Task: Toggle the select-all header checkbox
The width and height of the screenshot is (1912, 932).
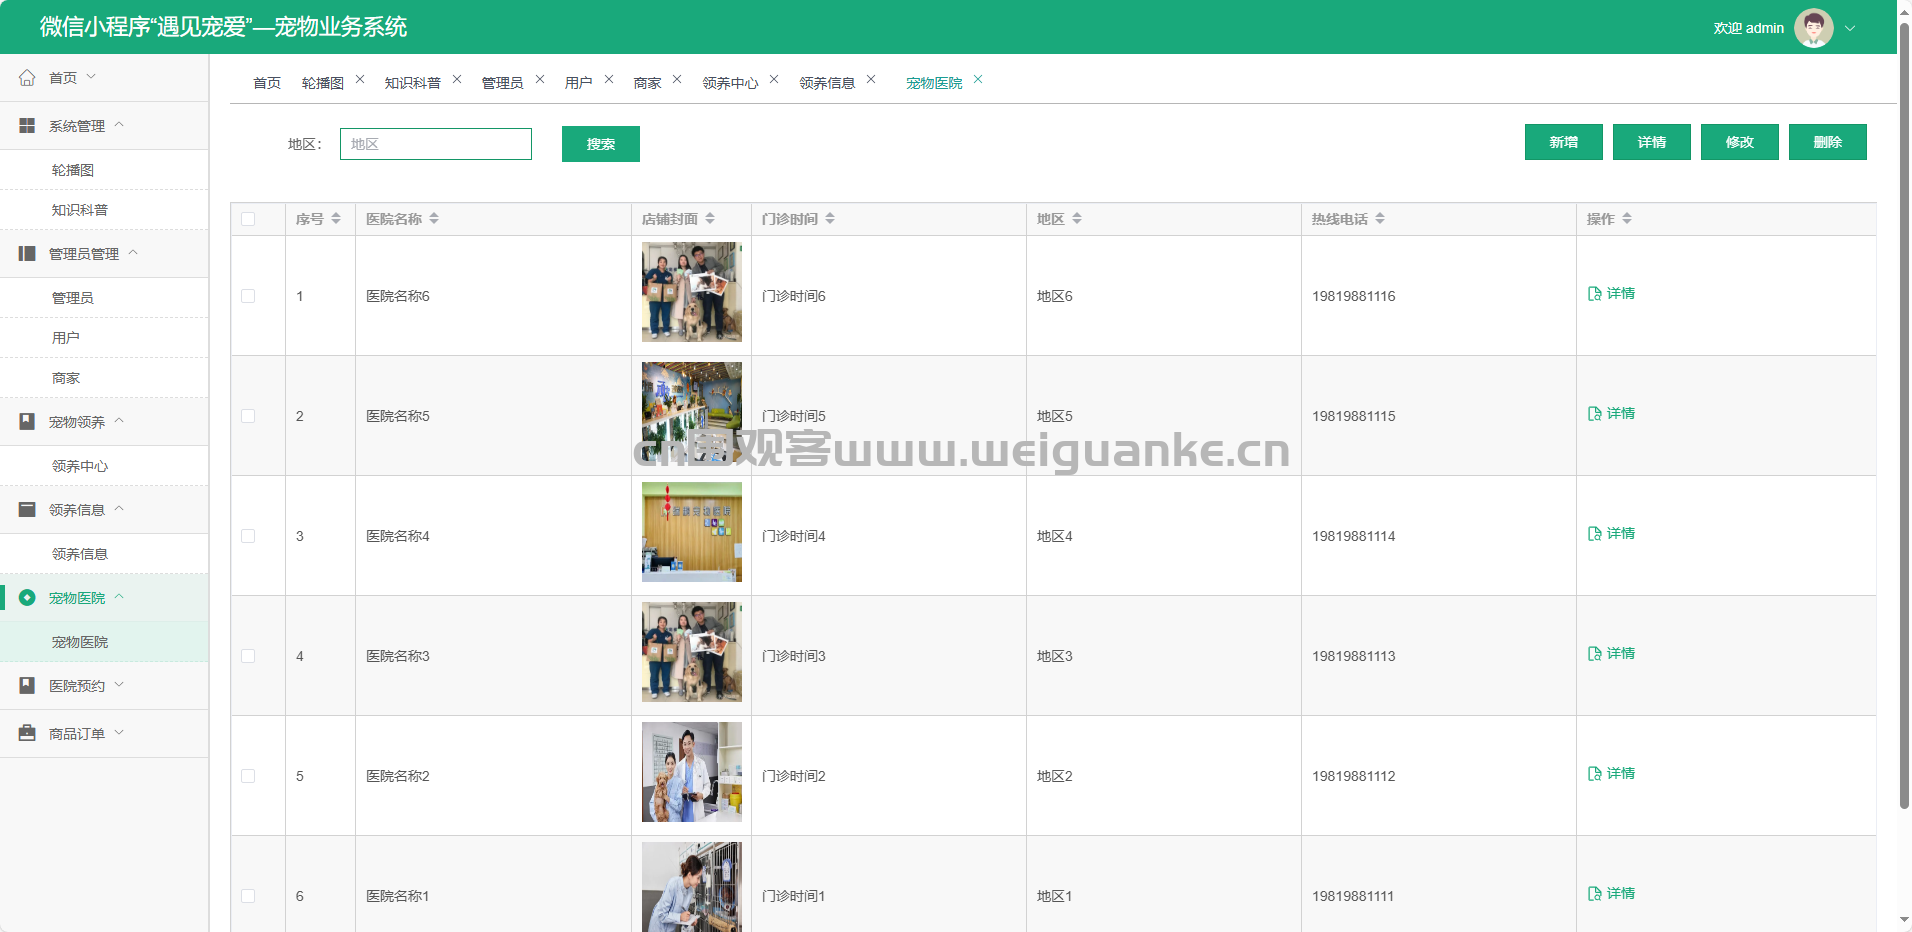Action: coord(248,219)
